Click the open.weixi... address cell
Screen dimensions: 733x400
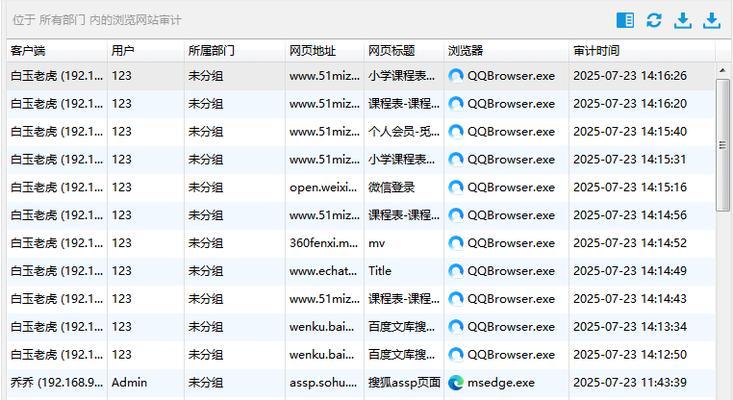click(323, 187)
